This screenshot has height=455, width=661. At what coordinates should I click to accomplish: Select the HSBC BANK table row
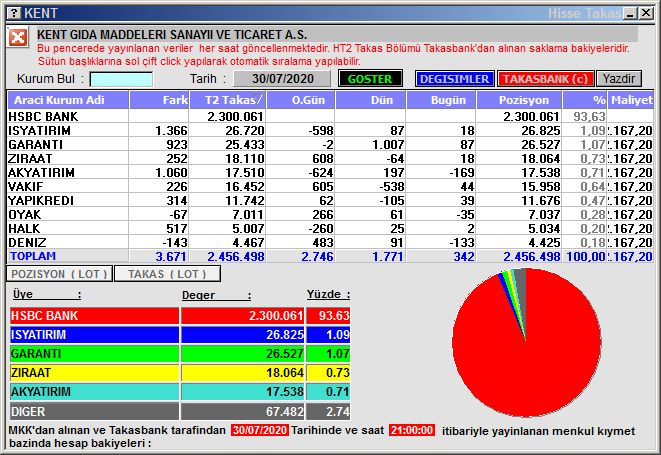point(330,116)
